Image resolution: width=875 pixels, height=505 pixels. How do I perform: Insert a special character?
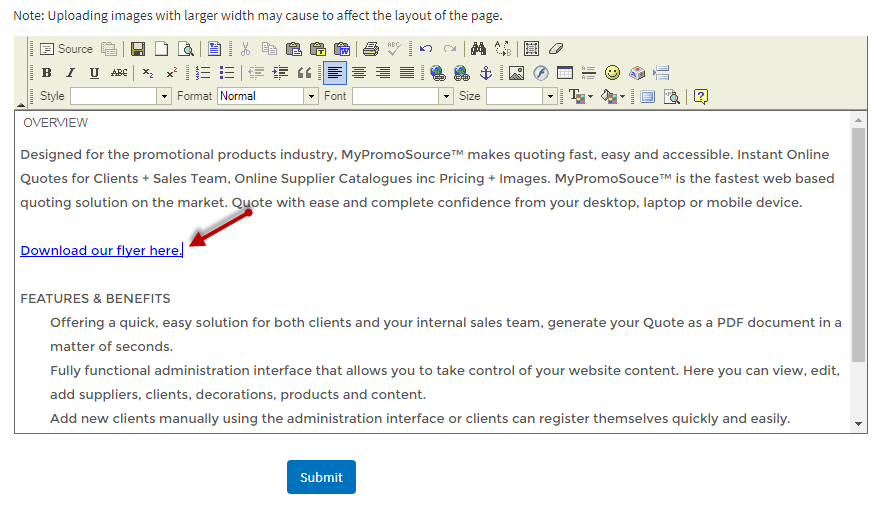point(637,73)
